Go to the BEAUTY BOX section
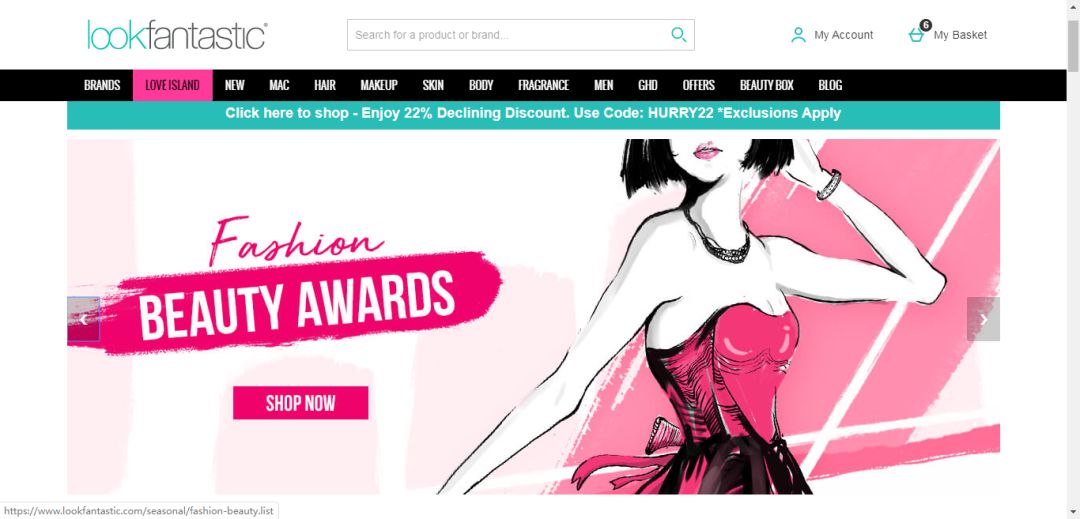This screenshot has width=1080, height=519. 767,85
